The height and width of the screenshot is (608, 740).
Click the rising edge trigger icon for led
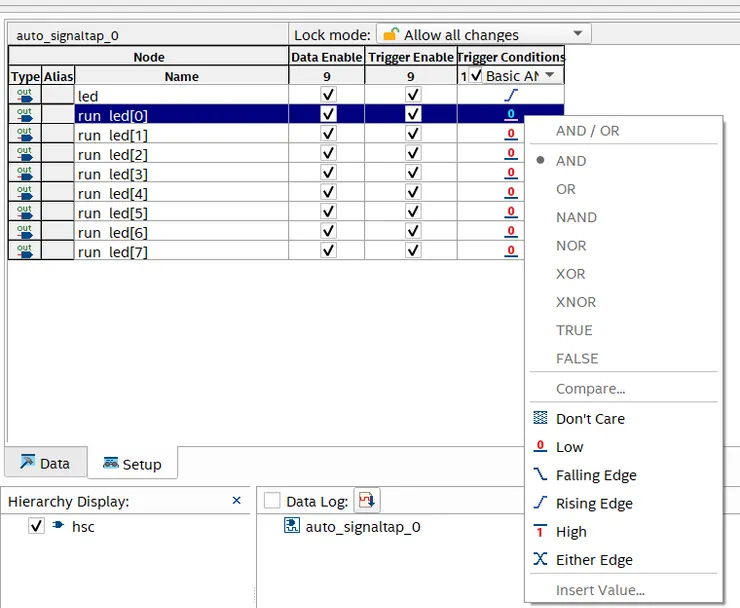pyautogui.click(x=511, y=95)
